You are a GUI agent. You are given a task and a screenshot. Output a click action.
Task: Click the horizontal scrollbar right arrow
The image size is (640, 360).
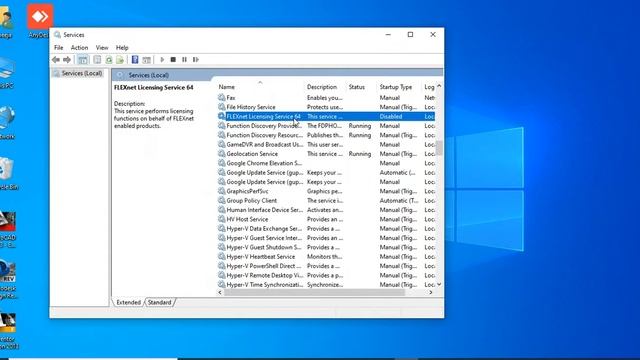coord(431,292)
